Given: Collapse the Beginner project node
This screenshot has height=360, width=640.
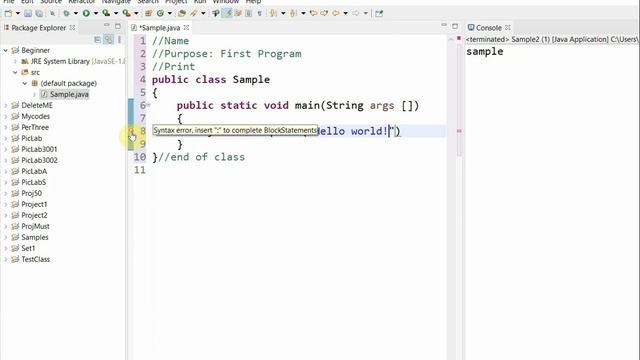Looking at the screenshot, I should click(x=6, y=50).
